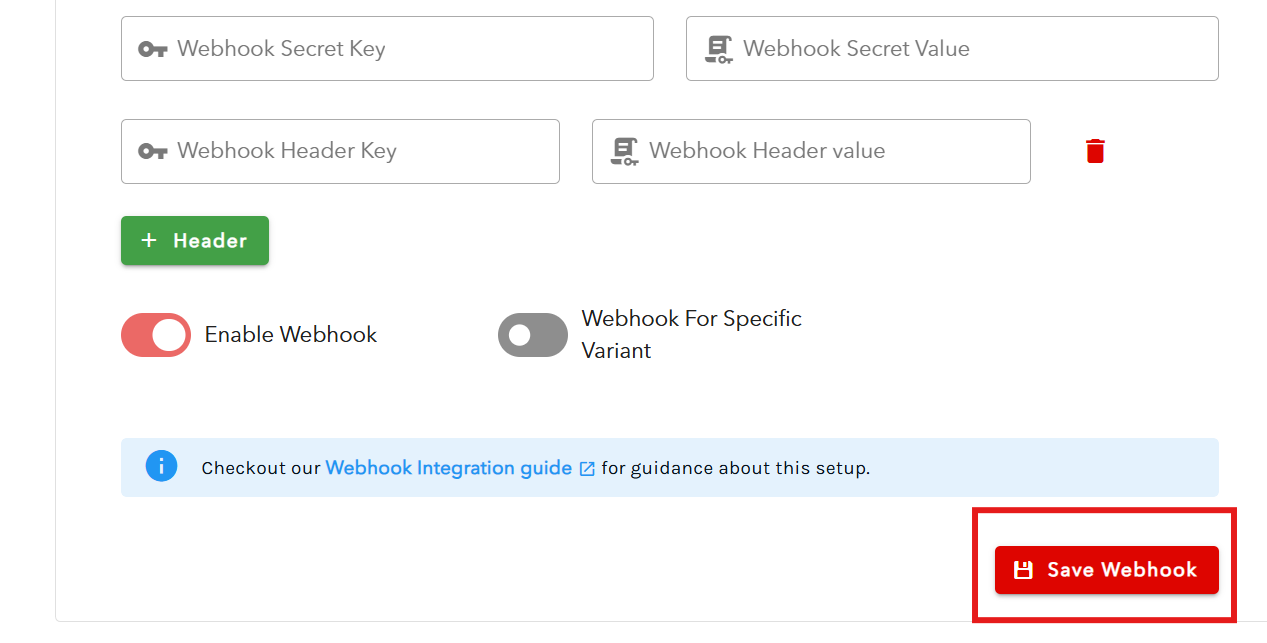The height and width of the screenshot is (643, 1267).
Task: Focus the Webhook Secret Key field
Action: [x=400, y=49]
